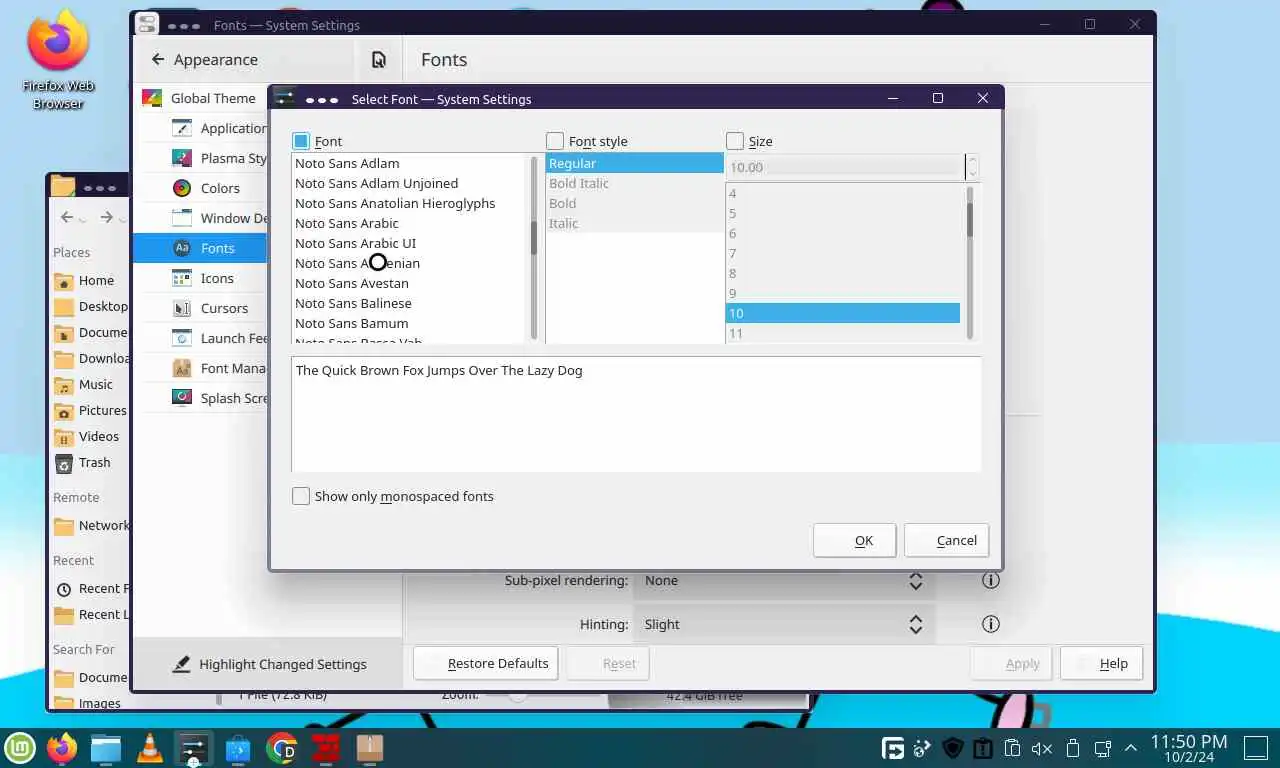Click the Firefox Web Browser desktop icon
Screen dimensions: 1280x768
point(58,62)
